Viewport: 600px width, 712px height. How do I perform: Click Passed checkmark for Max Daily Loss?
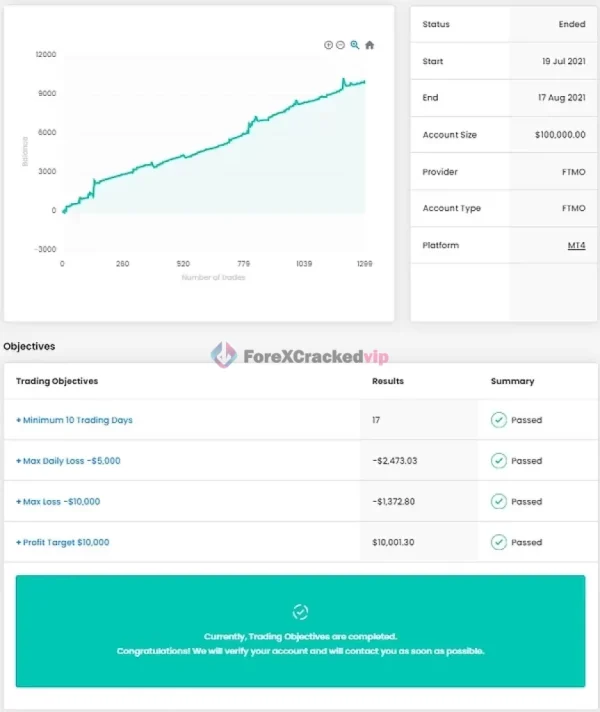(498, 461)
